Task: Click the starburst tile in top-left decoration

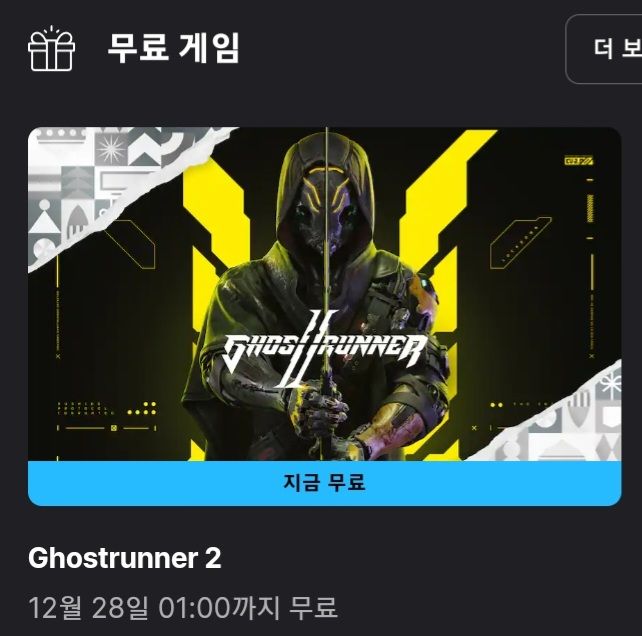Action: (x=109, y=149)
